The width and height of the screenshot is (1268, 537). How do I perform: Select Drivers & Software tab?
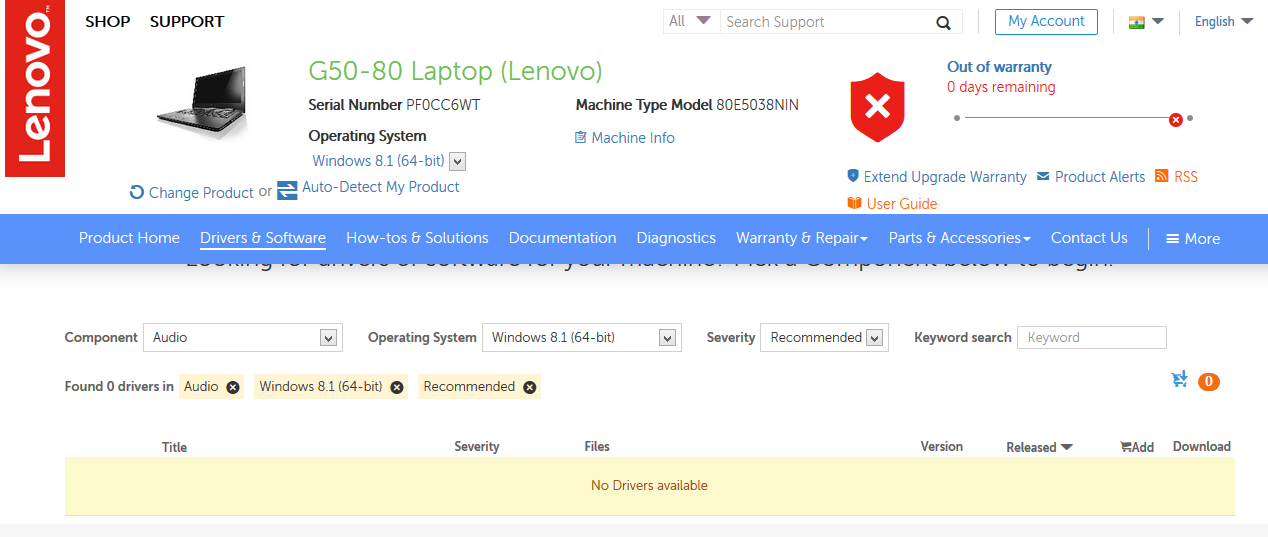pyautogui.click(x=263, y=238)
